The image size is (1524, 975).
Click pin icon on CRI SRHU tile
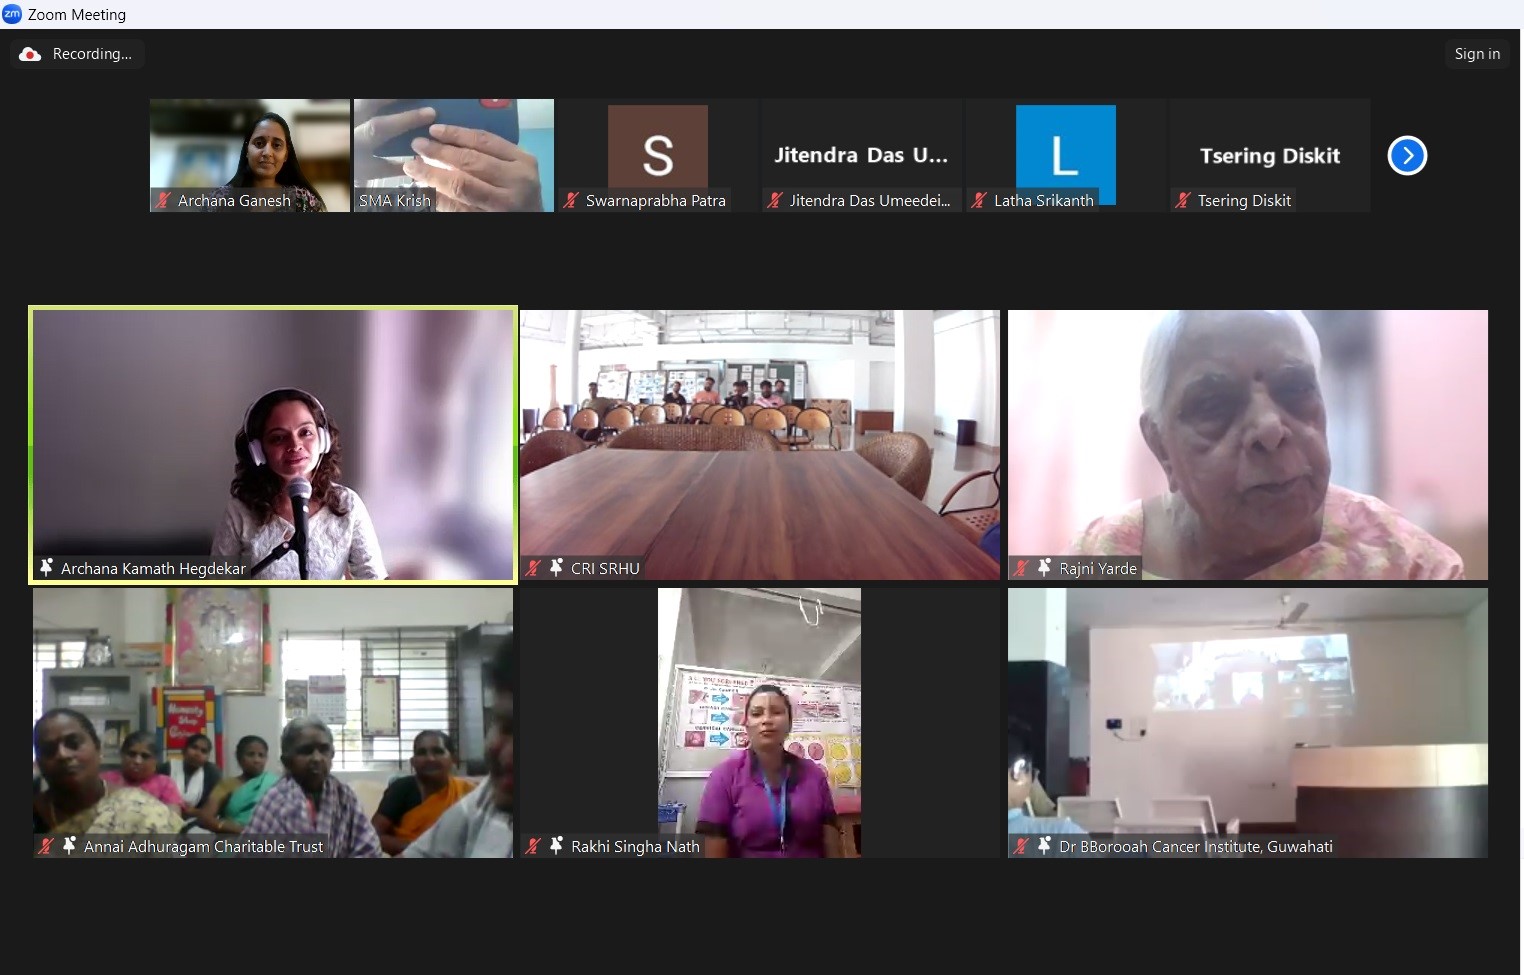tap(556, 567)
